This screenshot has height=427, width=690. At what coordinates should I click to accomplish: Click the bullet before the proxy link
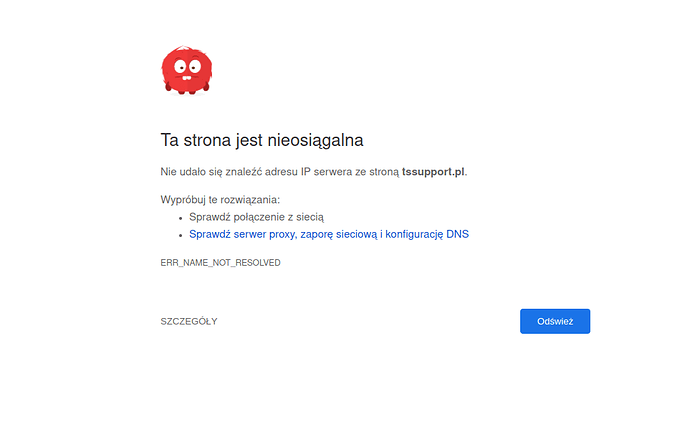click(x=181, y=235)
